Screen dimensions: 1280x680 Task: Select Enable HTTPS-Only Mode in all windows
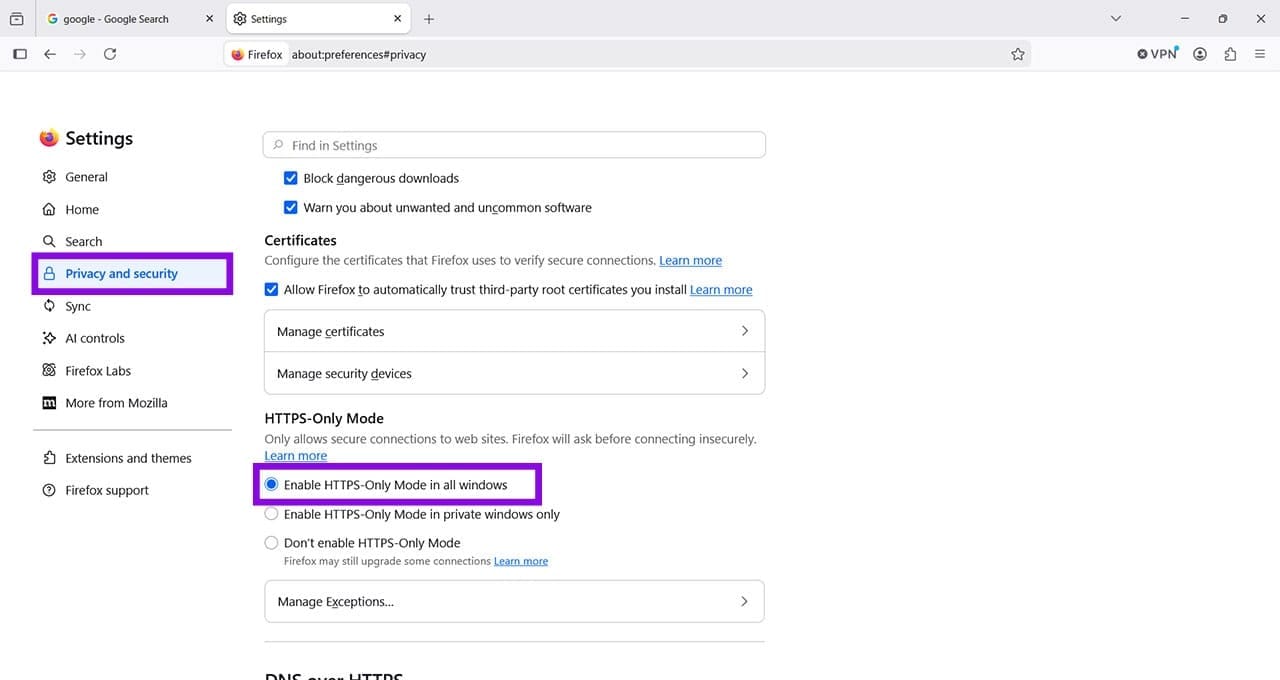[271, 484]
